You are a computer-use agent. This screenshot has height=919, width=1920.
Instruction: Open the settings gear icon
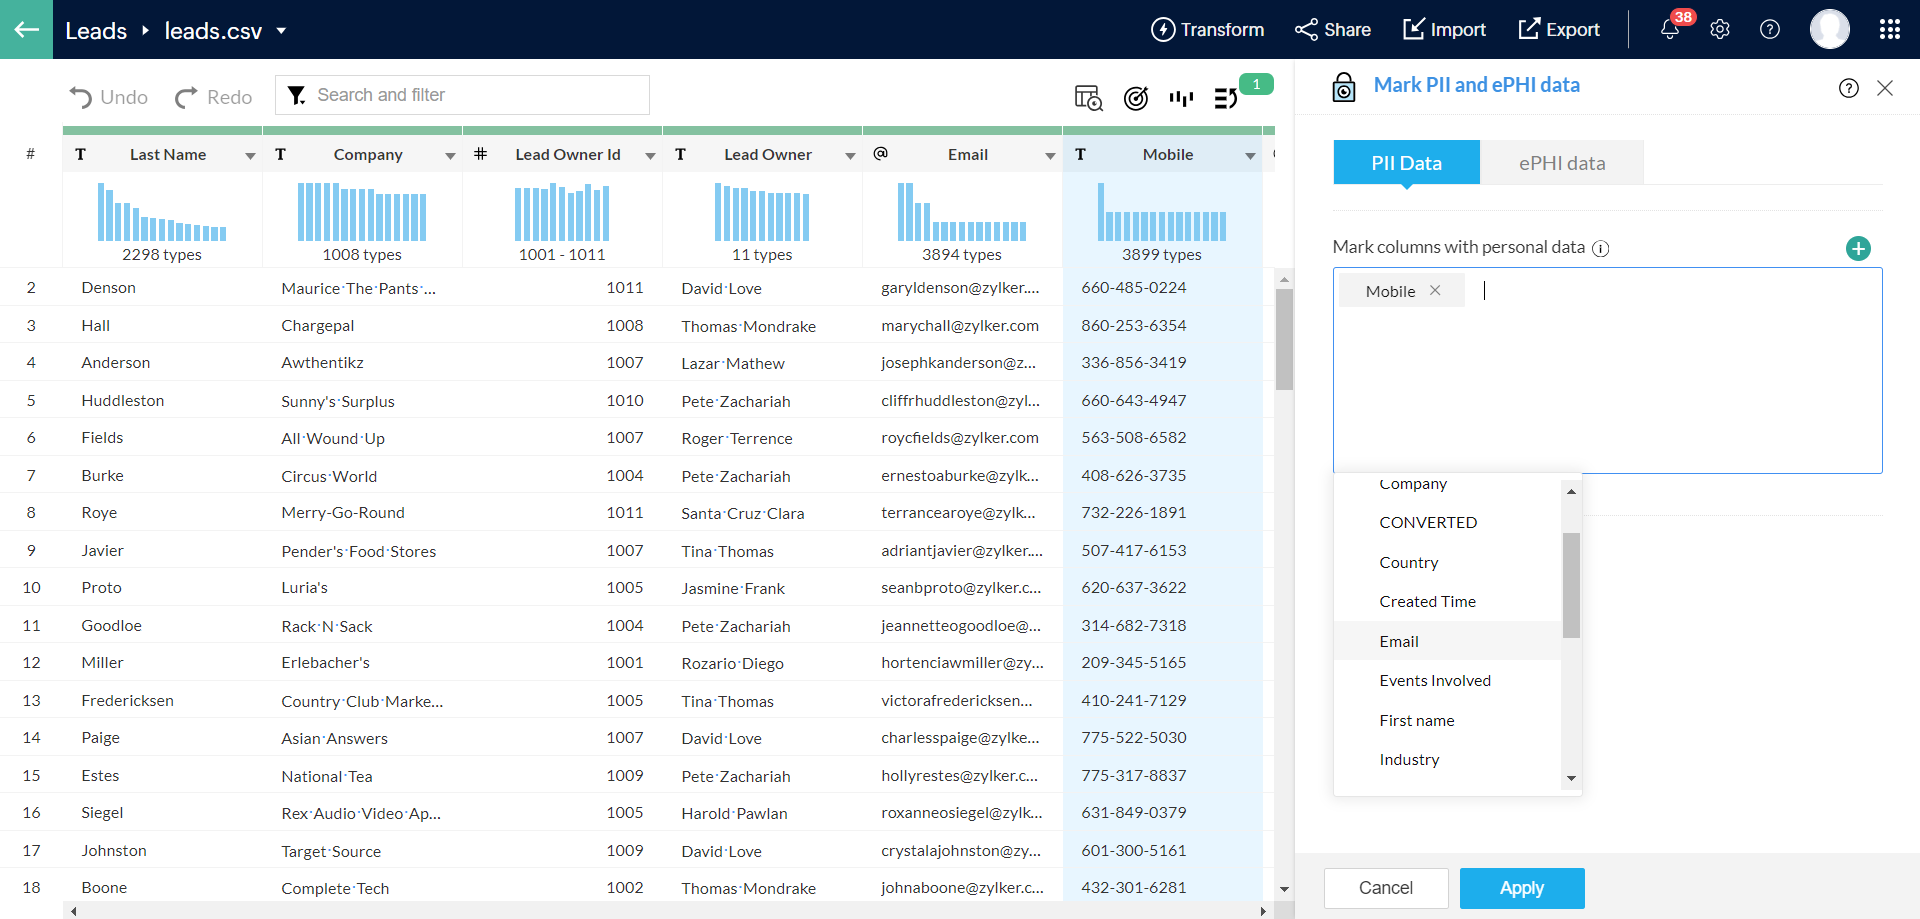pos(1720,30)
